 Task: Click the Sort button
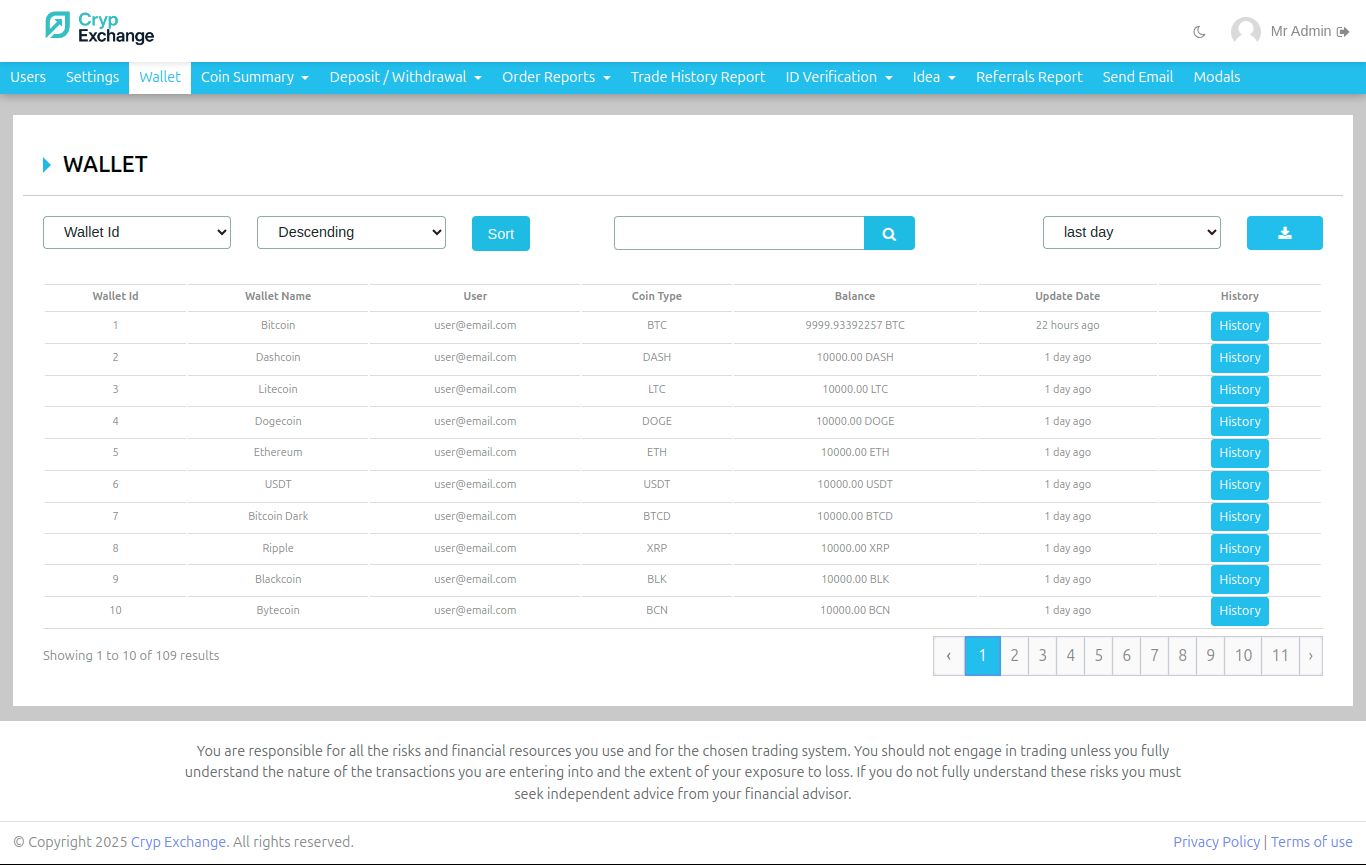pyautogui.click(x=501, y=234)
